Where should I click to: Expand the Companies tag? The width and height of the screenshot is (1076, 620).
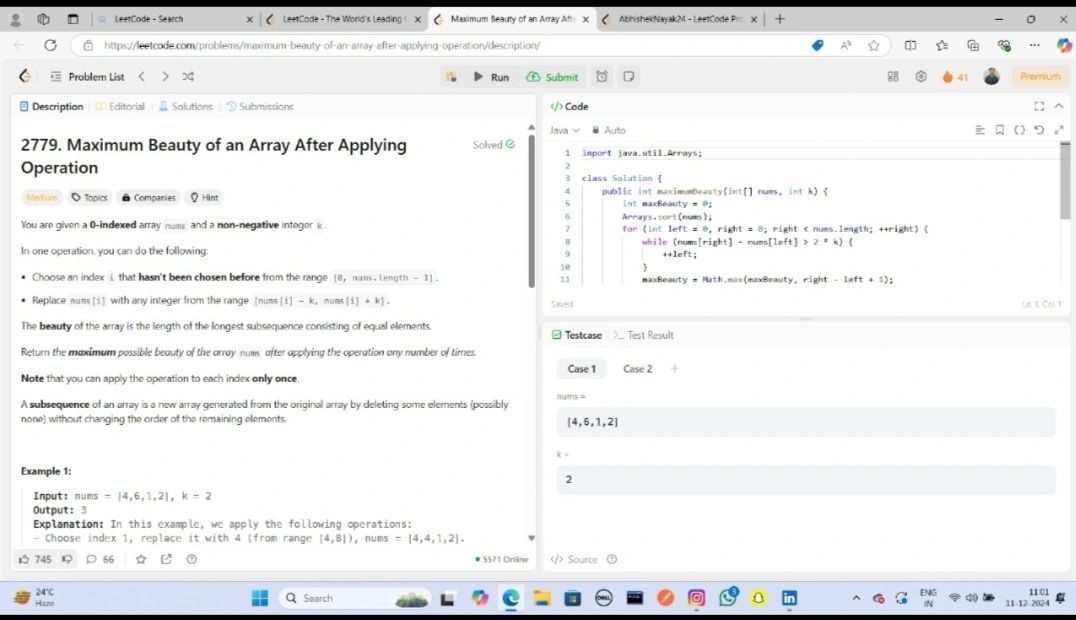(x=148, y=197)
